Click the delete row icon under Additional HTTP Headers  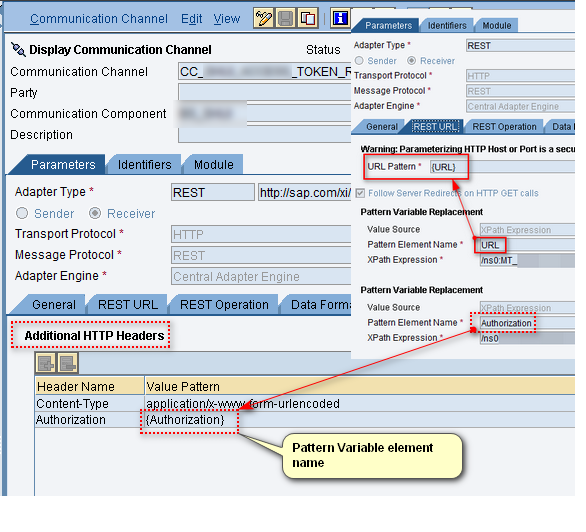pos(68,363)
